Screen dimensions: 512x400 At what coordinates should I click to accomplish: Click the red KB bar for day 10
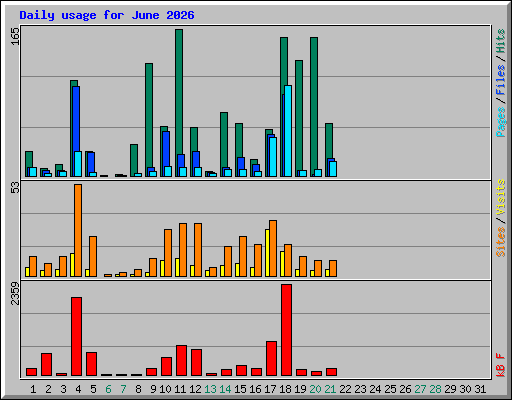click(x=166, y=367)
